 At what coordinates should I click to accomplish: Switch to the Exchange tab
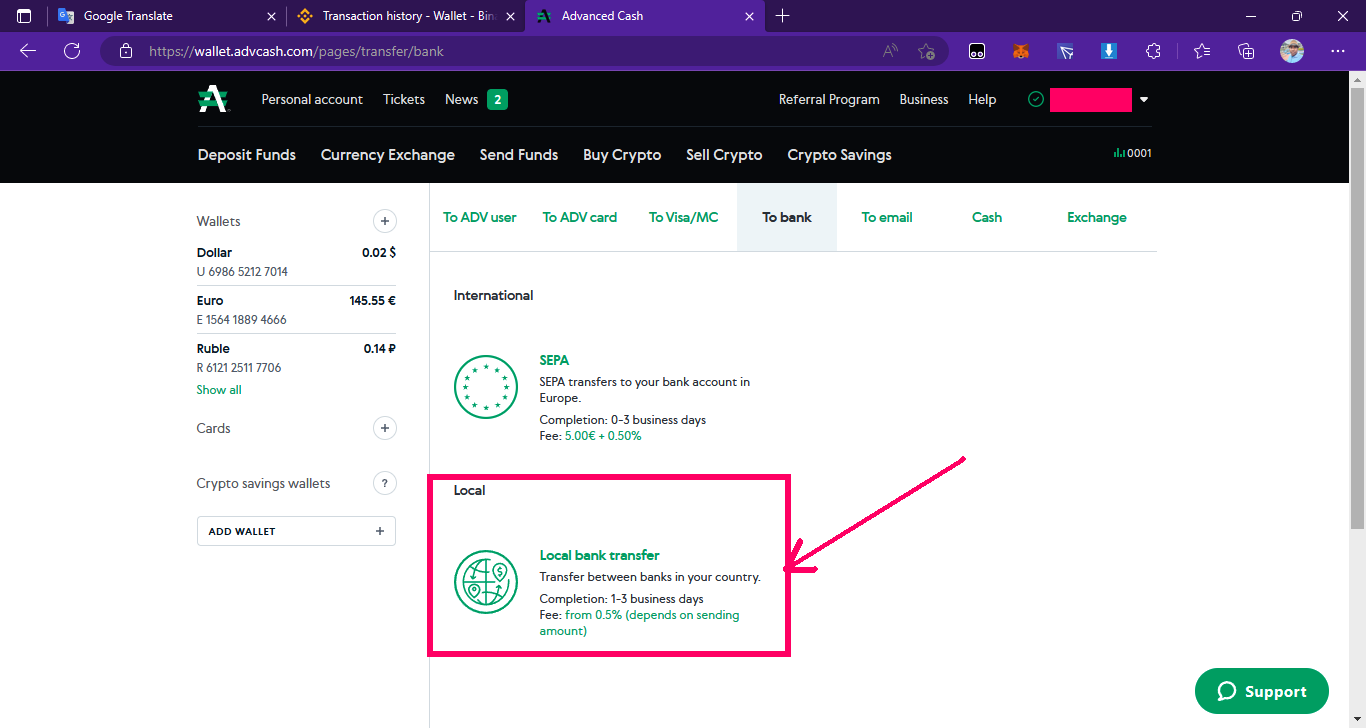(1097, 217)
